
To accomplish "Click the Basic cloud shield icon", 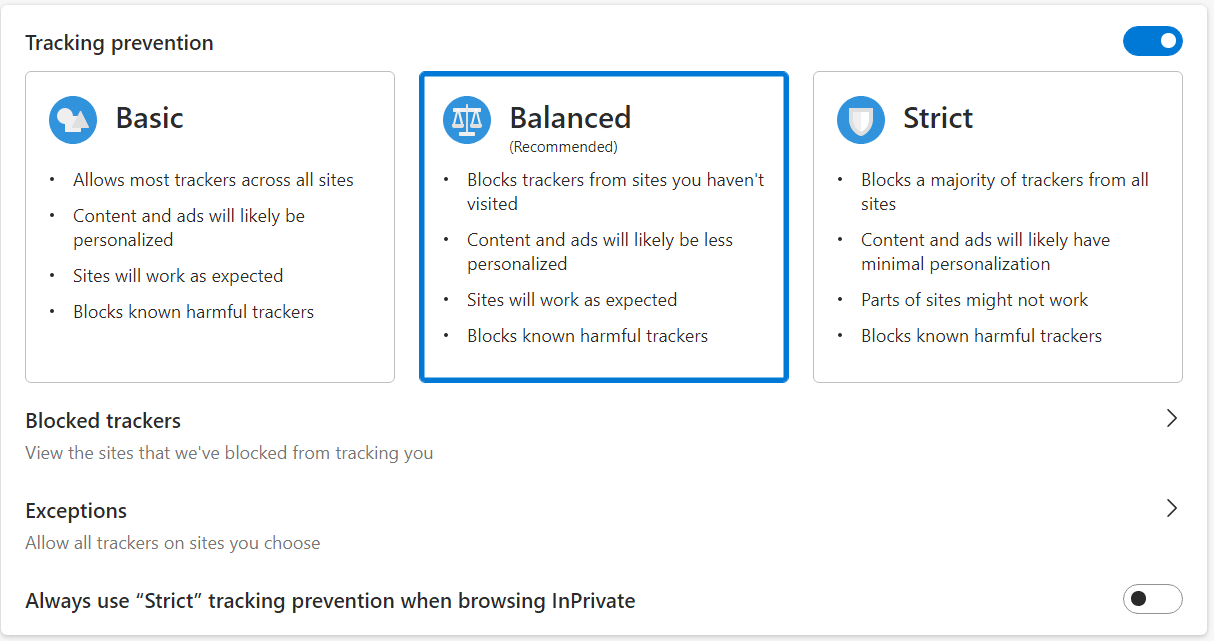I will pos(70,118).
